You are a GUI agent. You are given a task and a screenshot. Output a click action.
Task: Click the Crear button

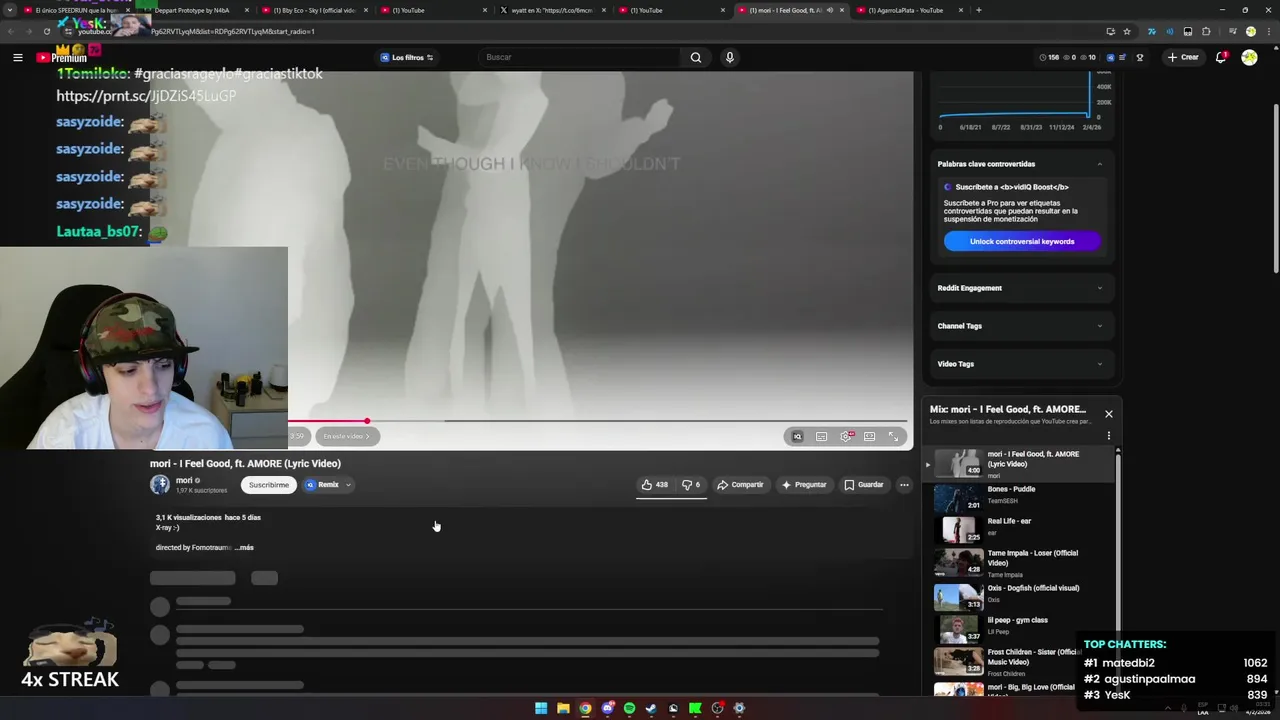point(1183,57)
